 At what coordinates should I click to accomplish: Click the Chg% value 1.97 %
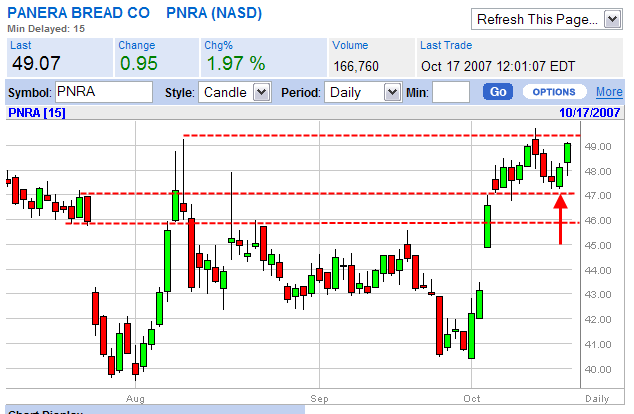236,63
